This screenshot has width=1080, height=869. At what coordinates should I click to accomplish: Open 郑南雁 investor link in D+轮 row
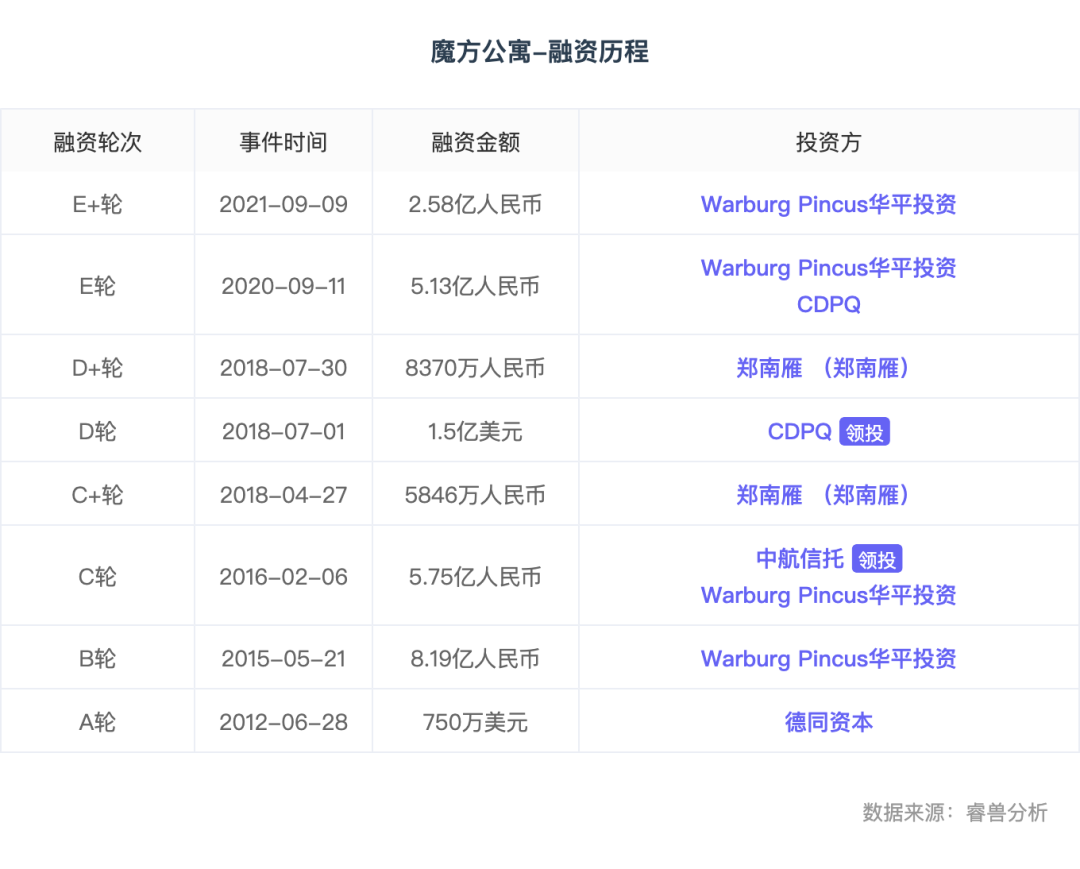tap(822, 368)
